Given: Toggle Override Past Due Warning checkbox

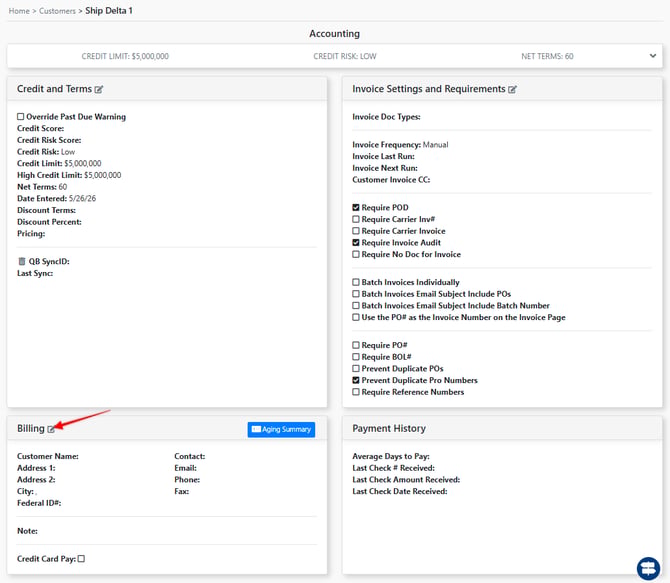Looking at the screenshot, I should tap(21, 117).
